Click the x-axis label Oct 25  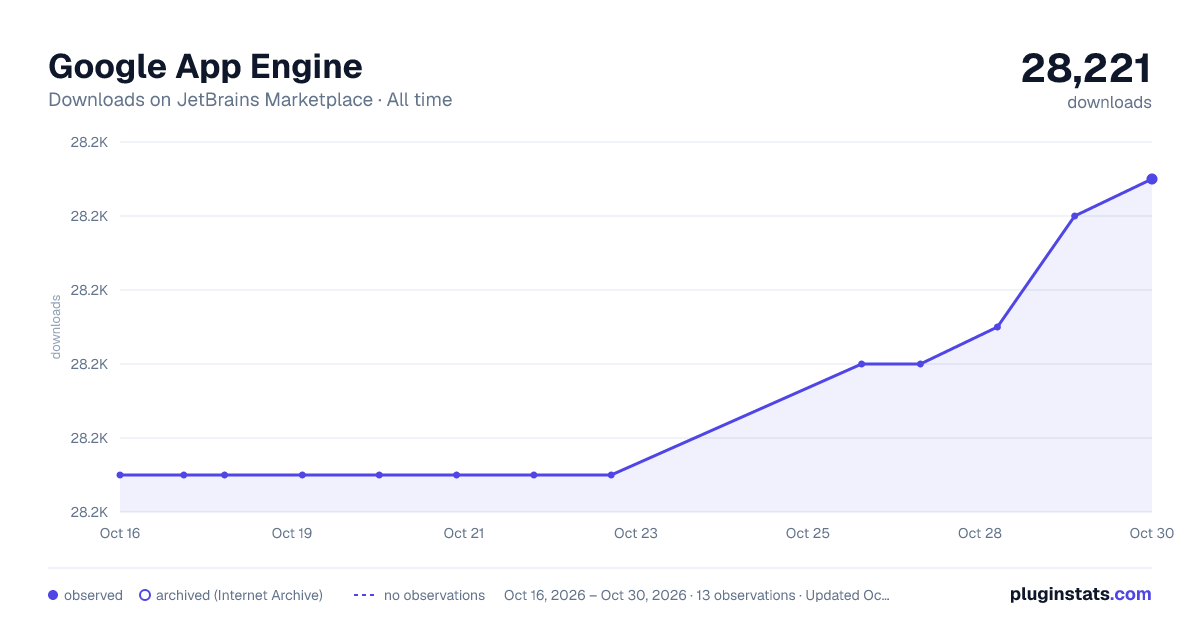pos(808,533)
